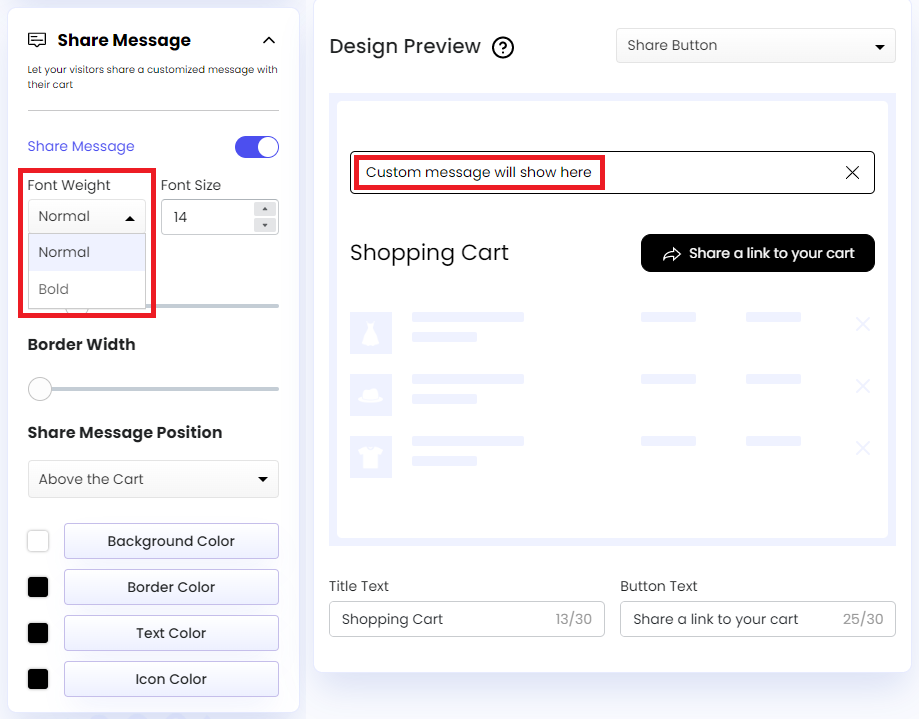The image size is (919, 719).
Task: Click the second product thumbnail icon in the cart
Action: click(371, 395)
